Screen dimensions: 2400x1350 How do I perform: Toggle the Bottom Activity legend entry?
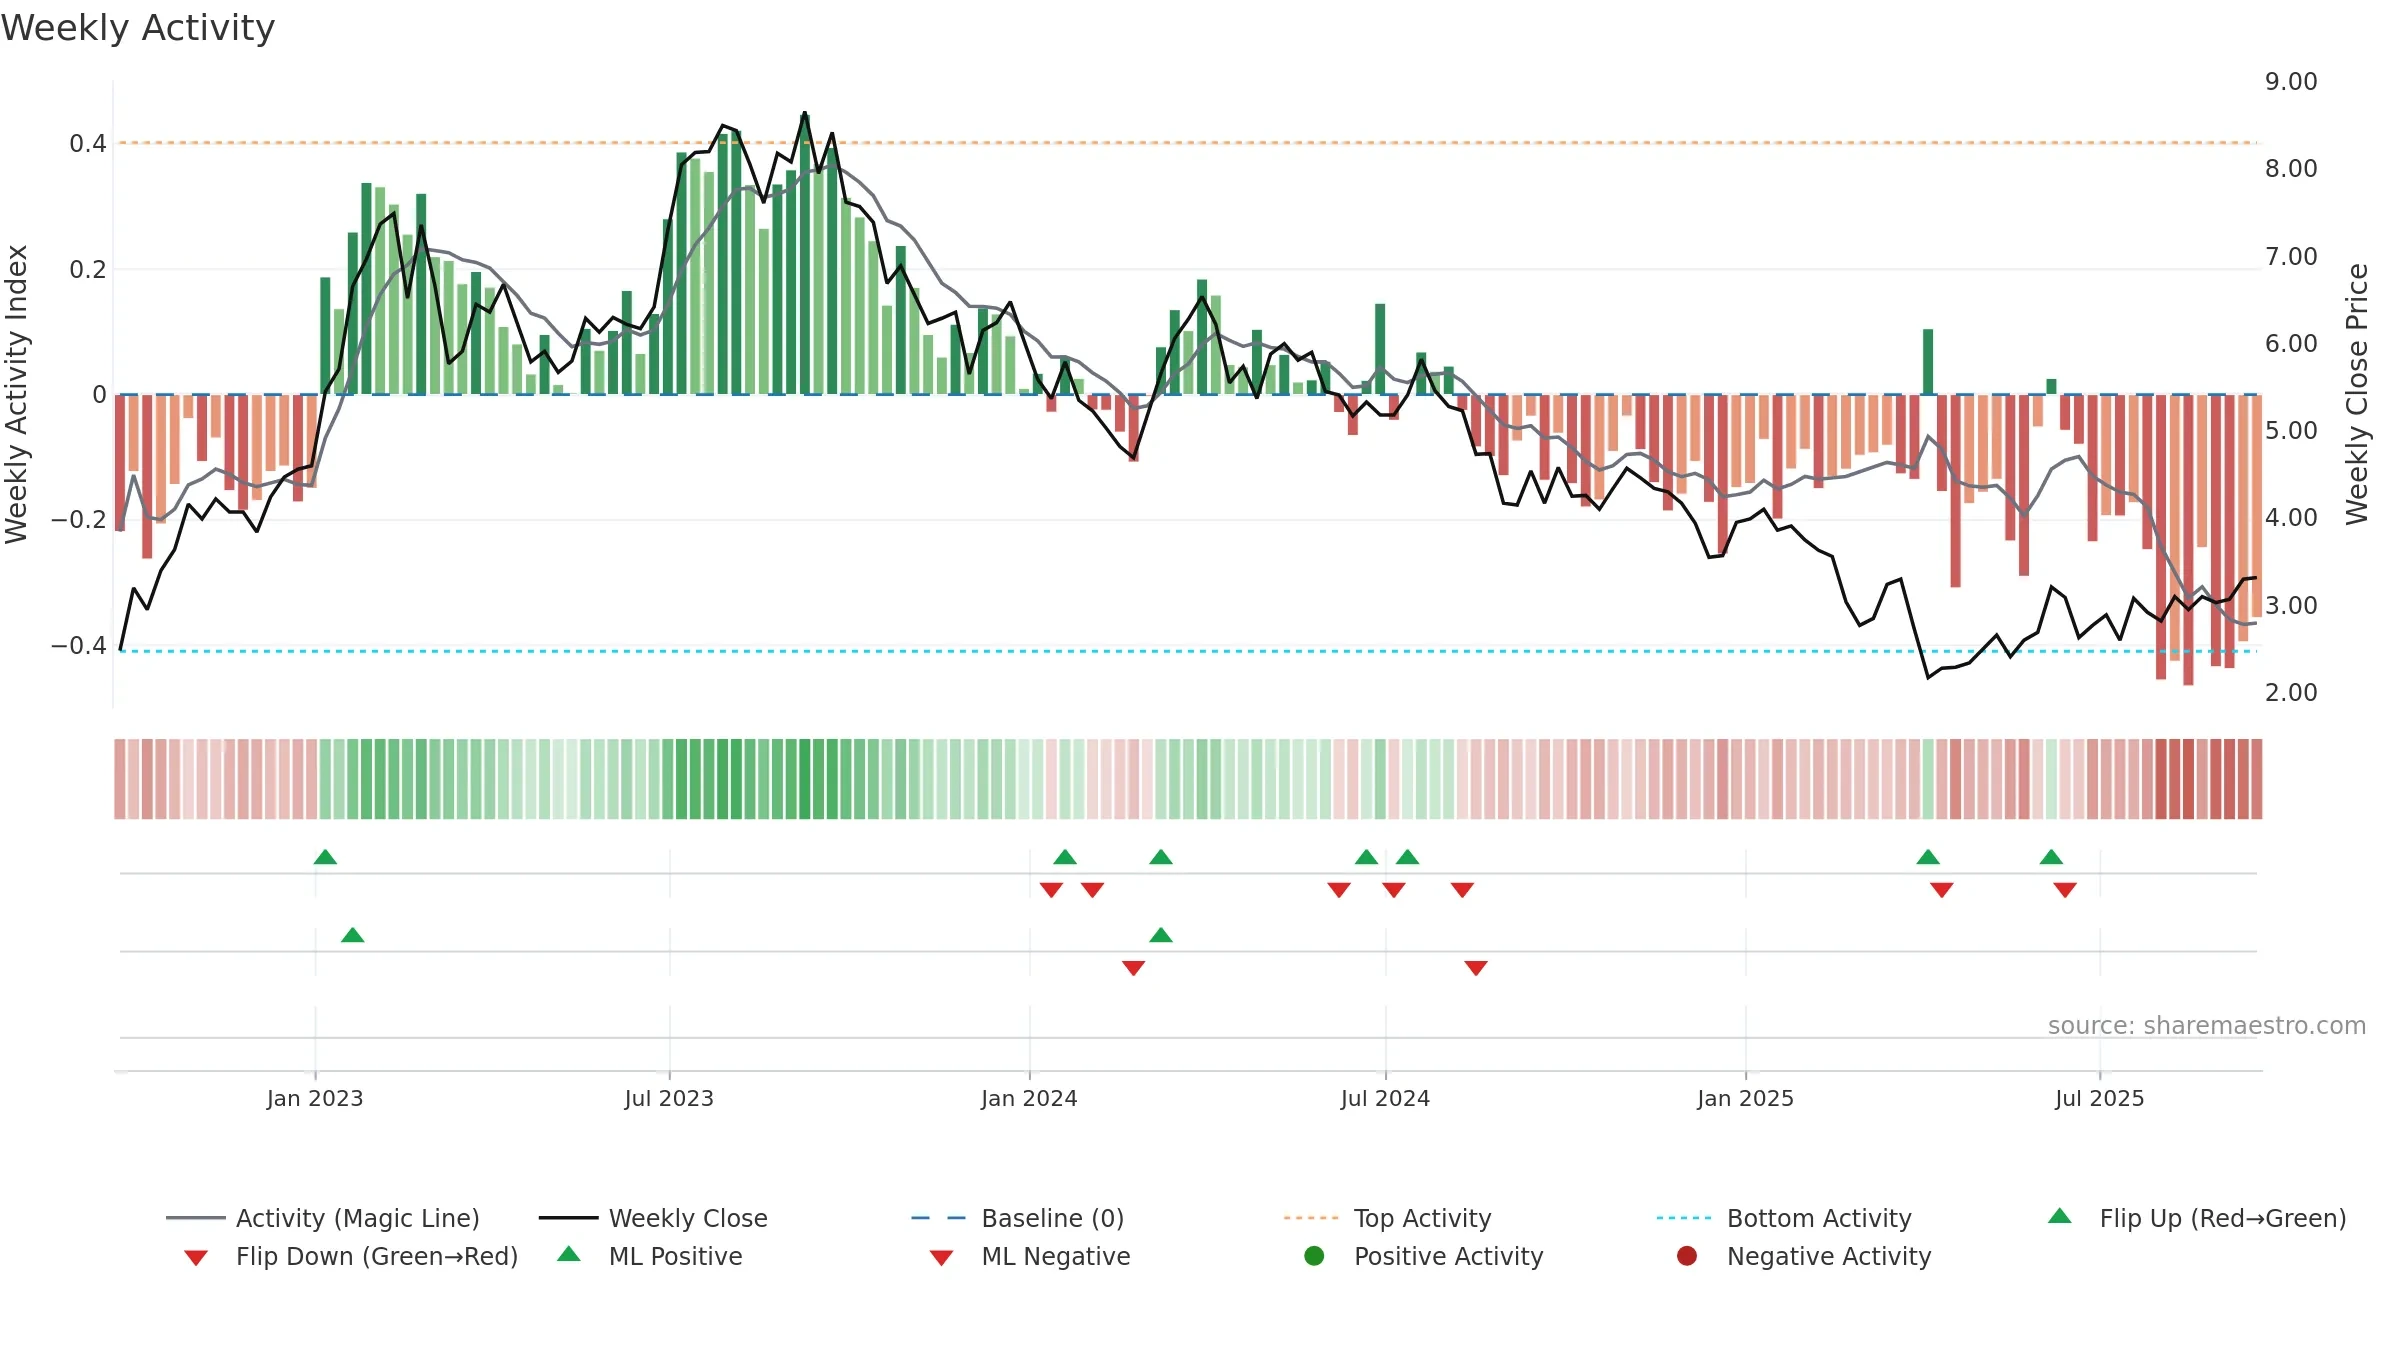click(1784, 1218)
